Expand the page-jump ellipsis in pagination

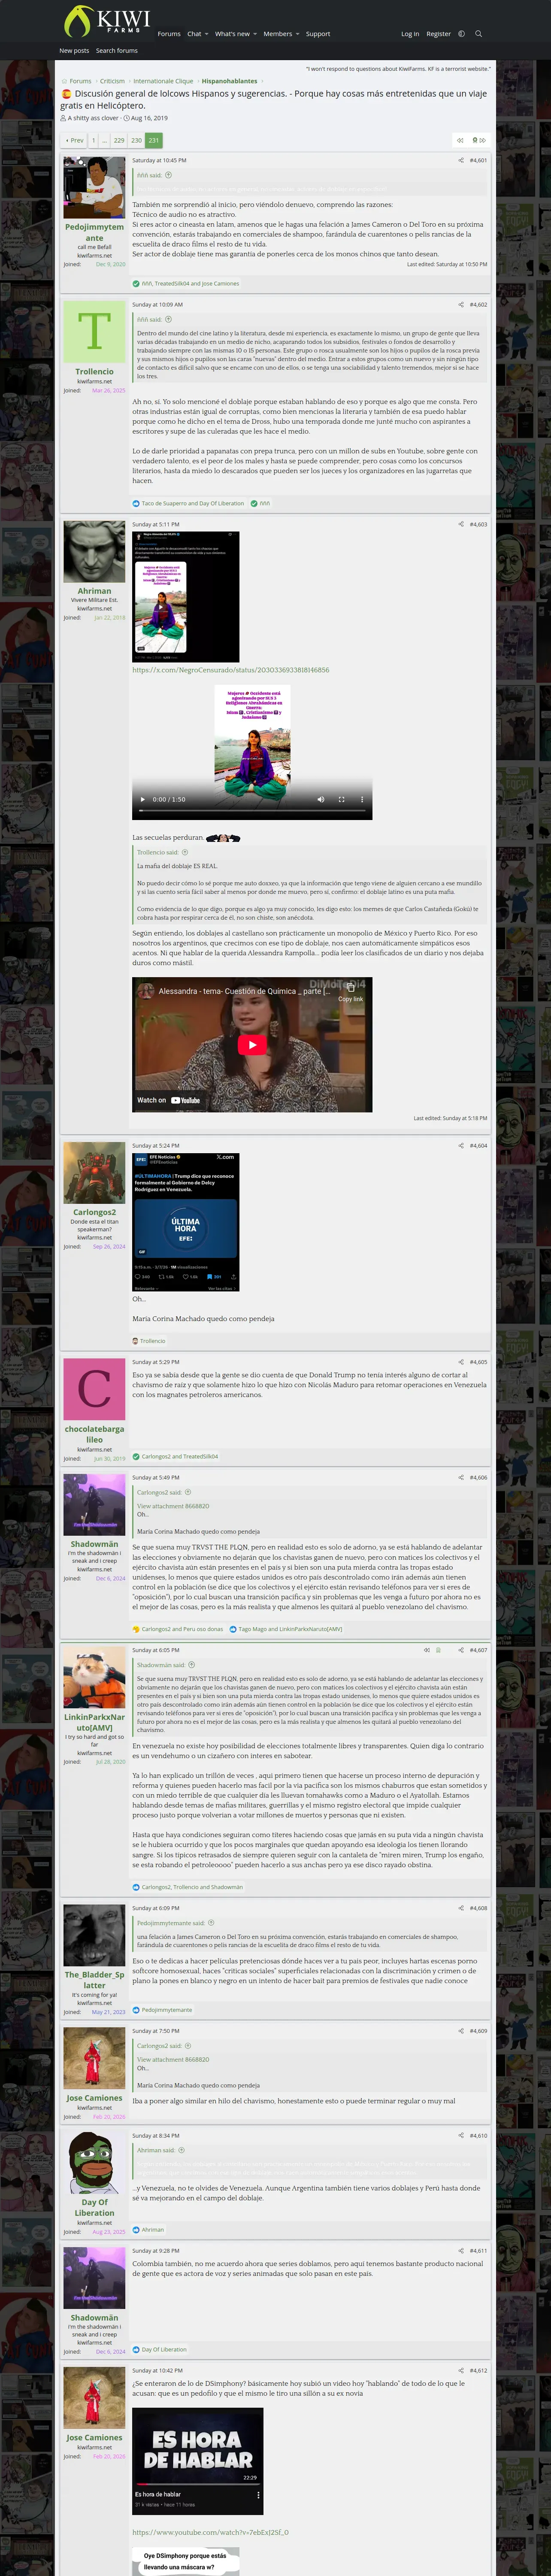click(x=104, y=141)
